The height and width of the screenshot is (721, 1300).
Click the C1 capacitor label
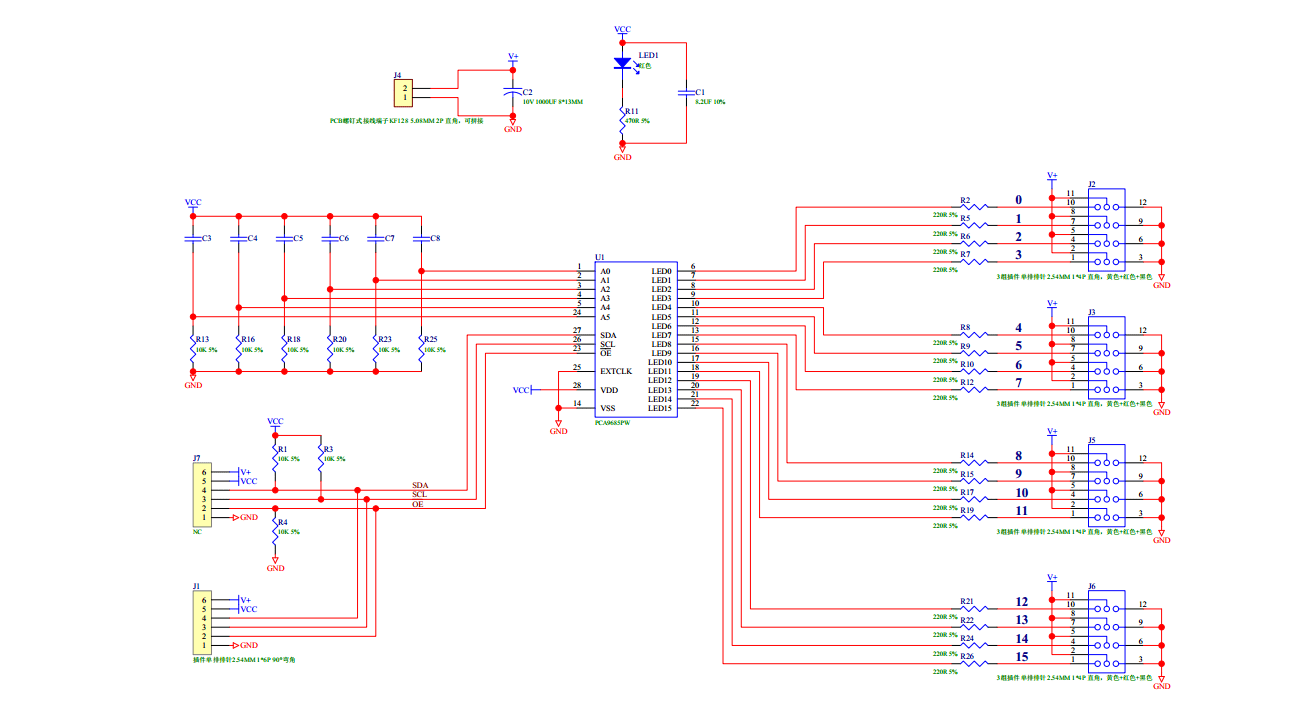tap(700, 92)
